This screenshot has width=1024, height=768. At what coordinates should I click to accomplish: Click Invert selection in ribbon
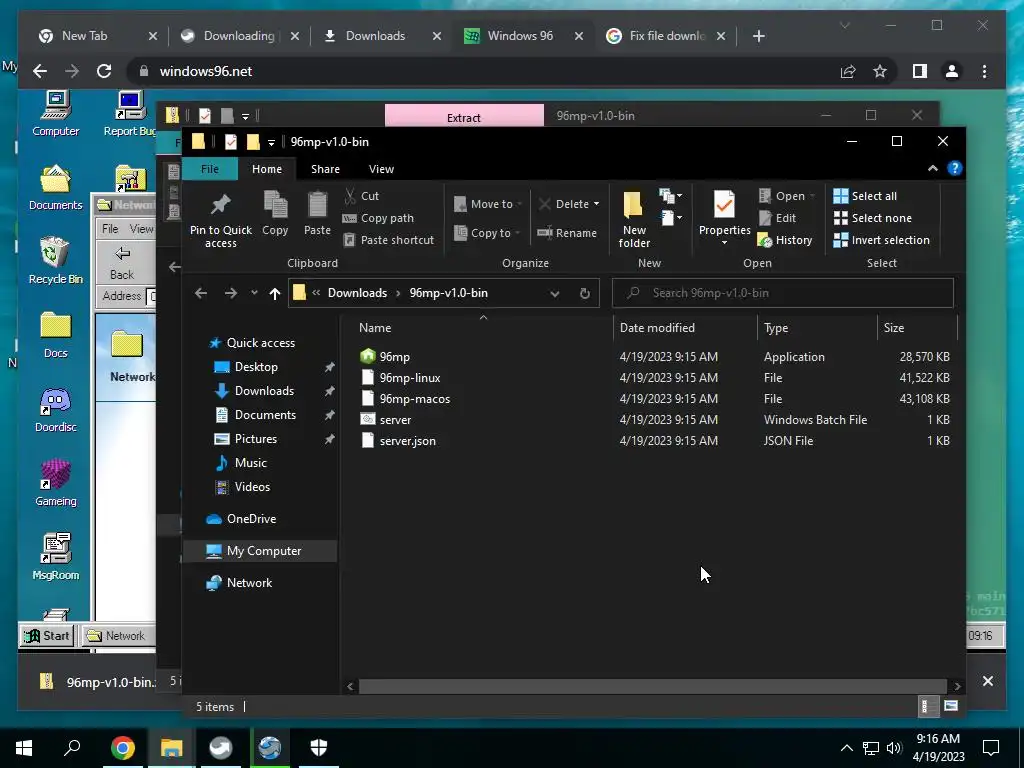[x=882, y=240]
